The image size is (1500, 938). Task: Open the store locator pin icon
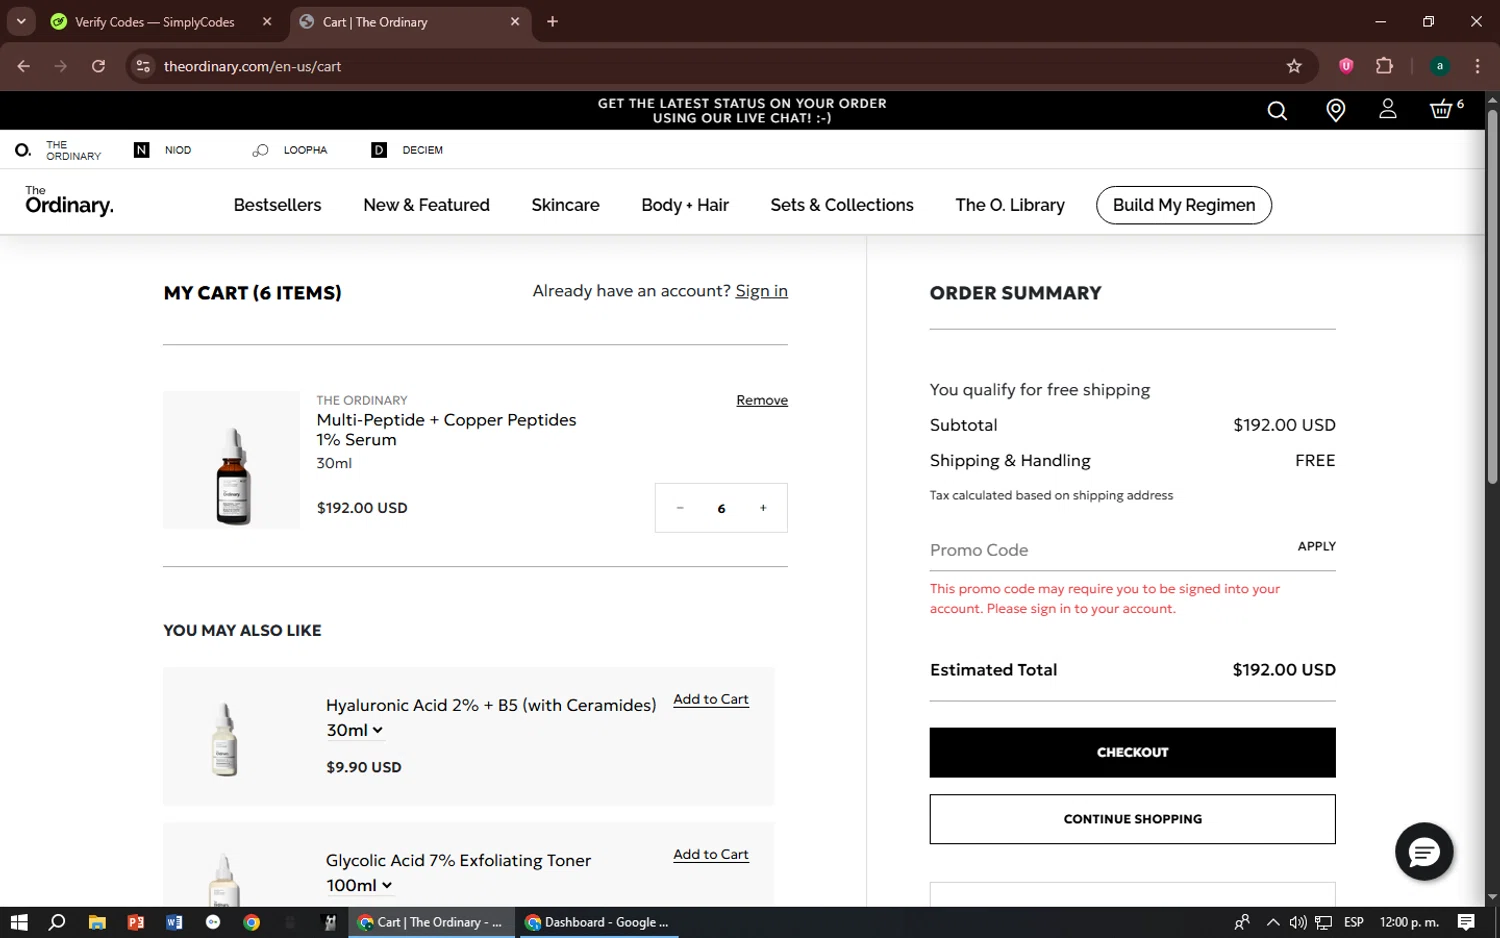coord(1335,110)
